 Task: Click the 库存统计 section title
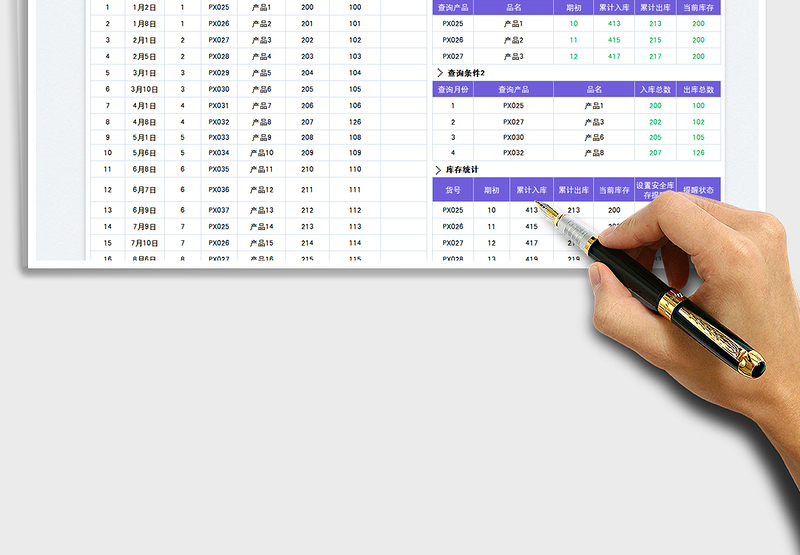(x=462, y=170)
